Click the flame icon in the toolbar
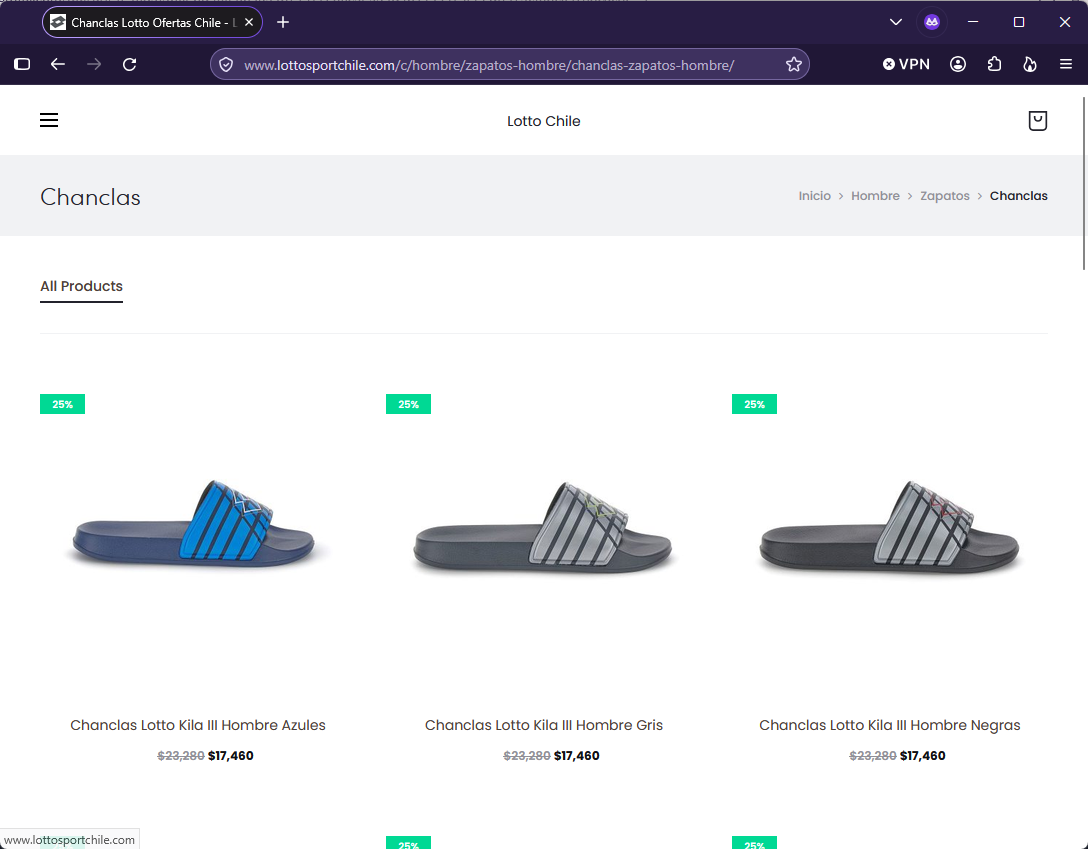The image size is (1088, 849). pos(1030,65)
